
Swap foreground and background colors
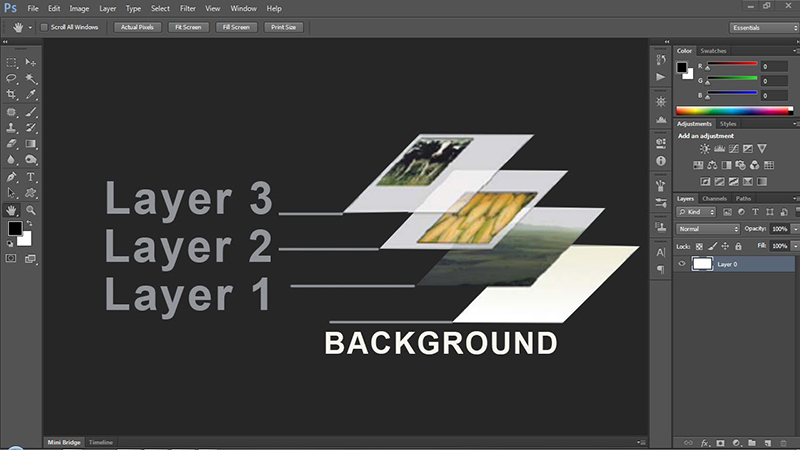(29, 224)
